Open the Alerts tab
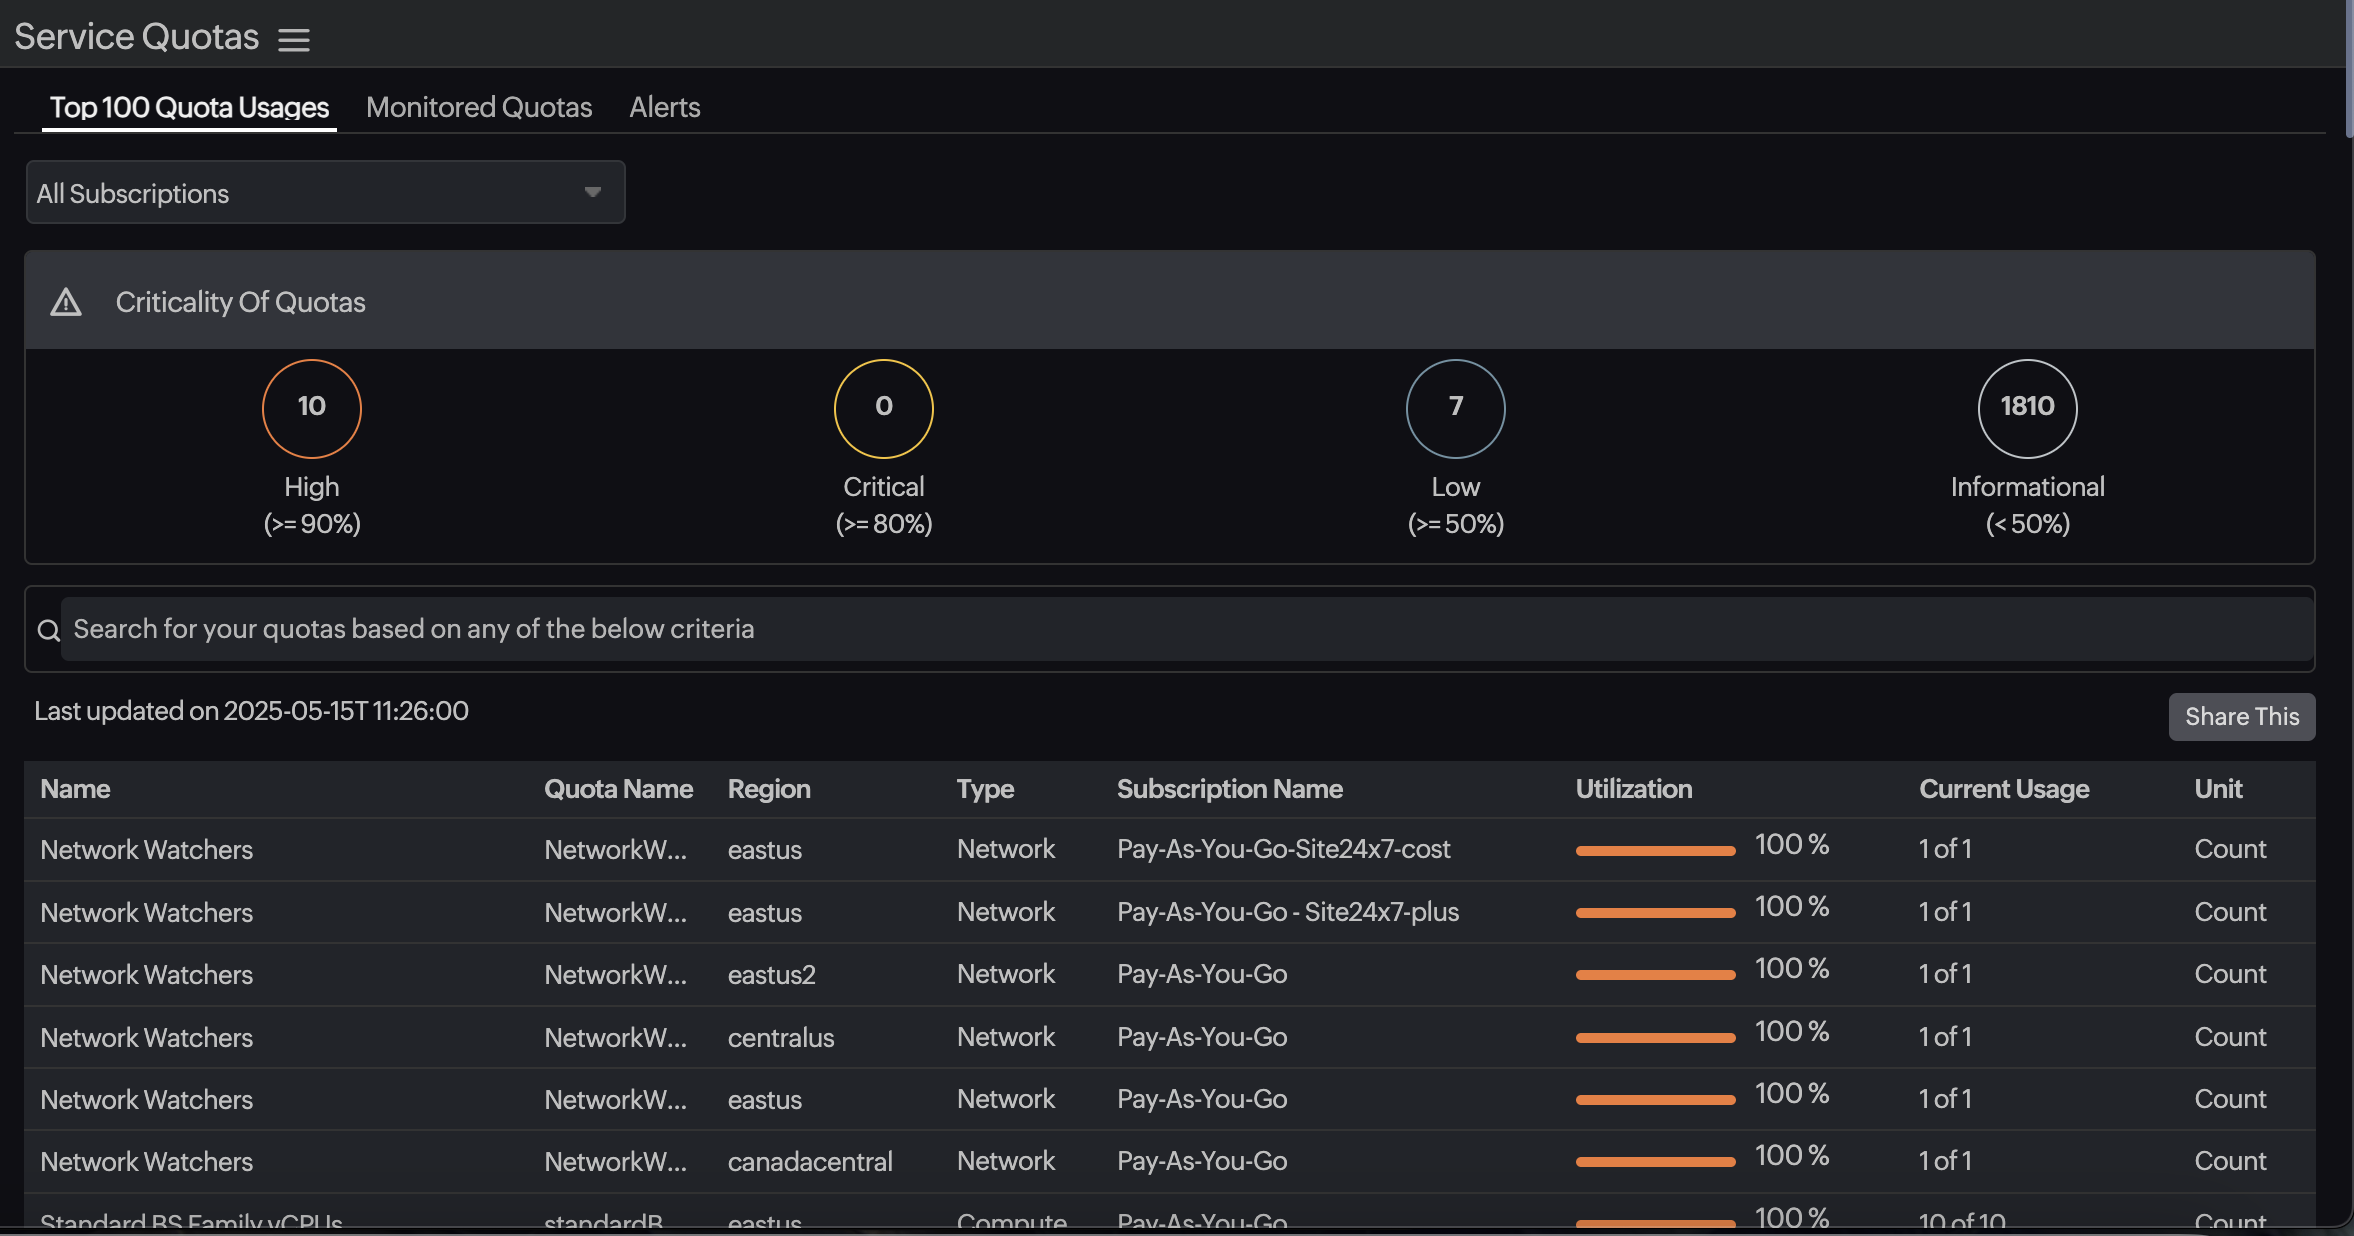The image size is (2354, 1236). pyautogui.click(x=664, y=107)
